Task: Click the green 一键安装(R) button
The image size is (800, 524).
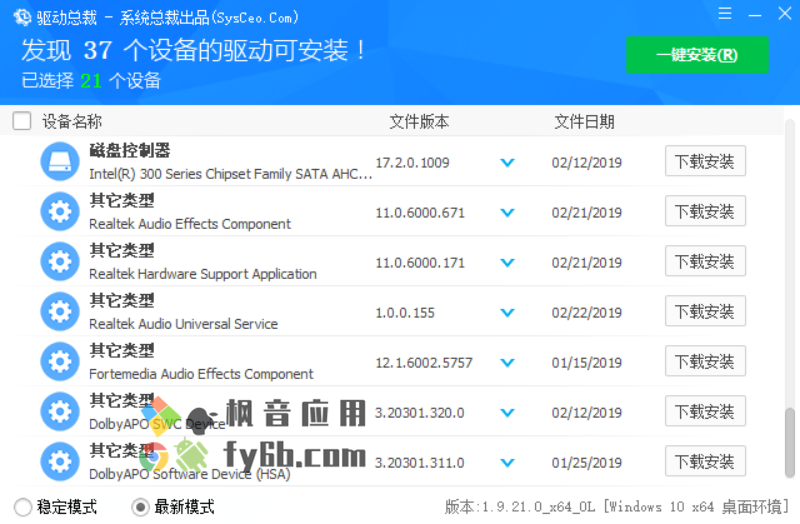Action: point(697,55)
